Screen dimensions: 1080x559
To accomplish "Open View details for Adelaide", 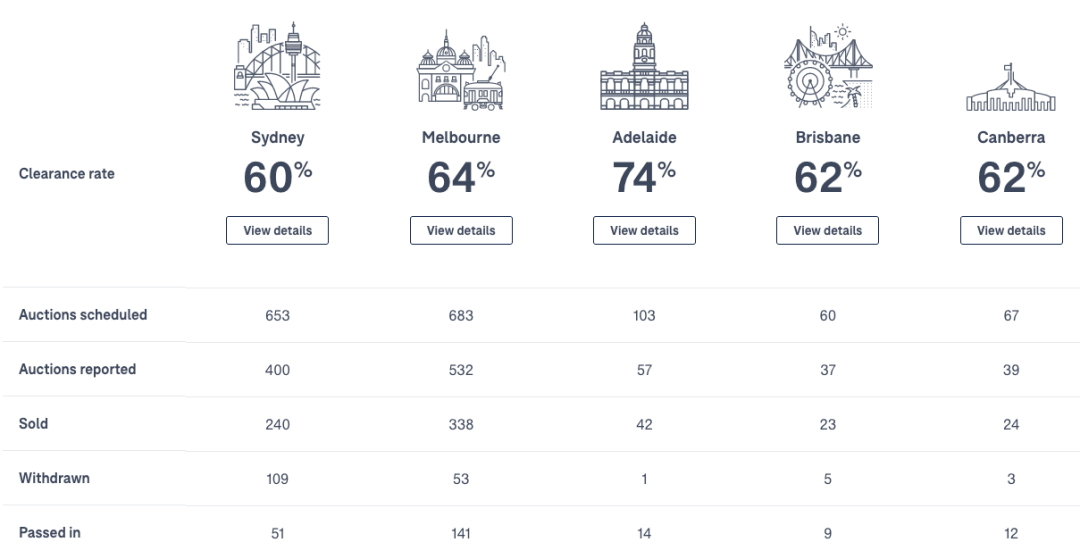I will [x=644, y=231].
